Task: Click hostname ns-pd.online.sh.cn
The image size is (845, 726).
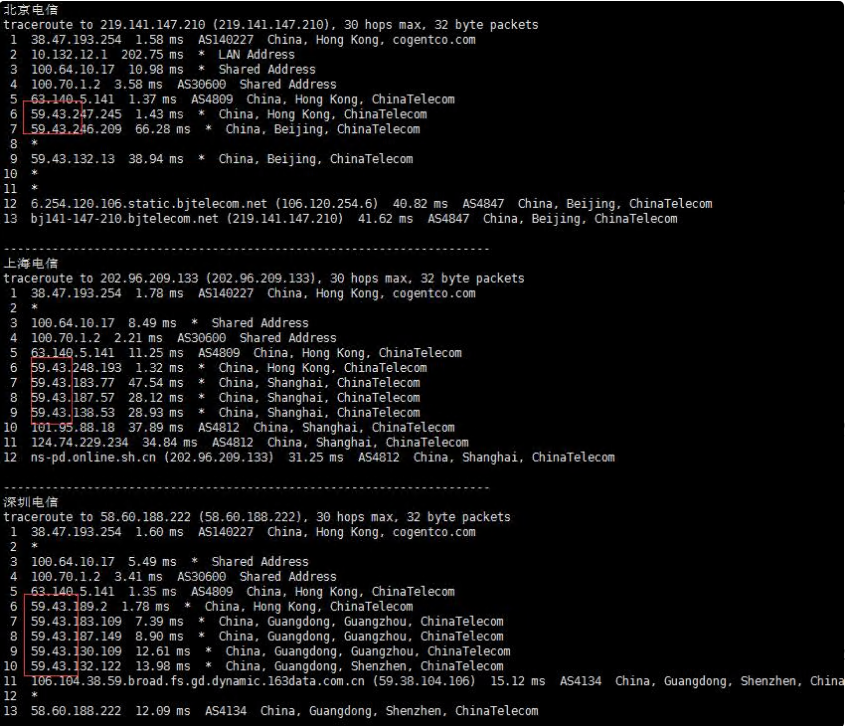Action: tap(93, 458)
